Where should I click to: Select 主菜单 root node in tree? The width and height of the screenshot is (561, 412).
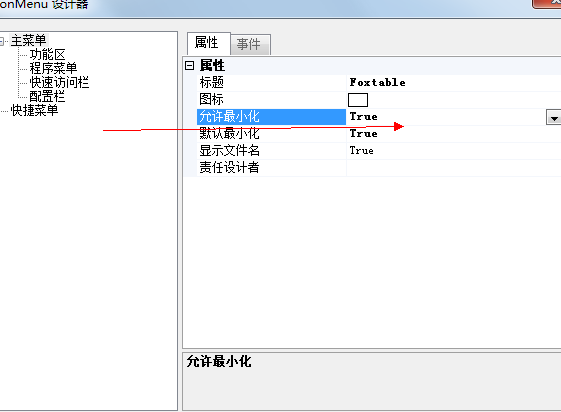coord(28,40)
